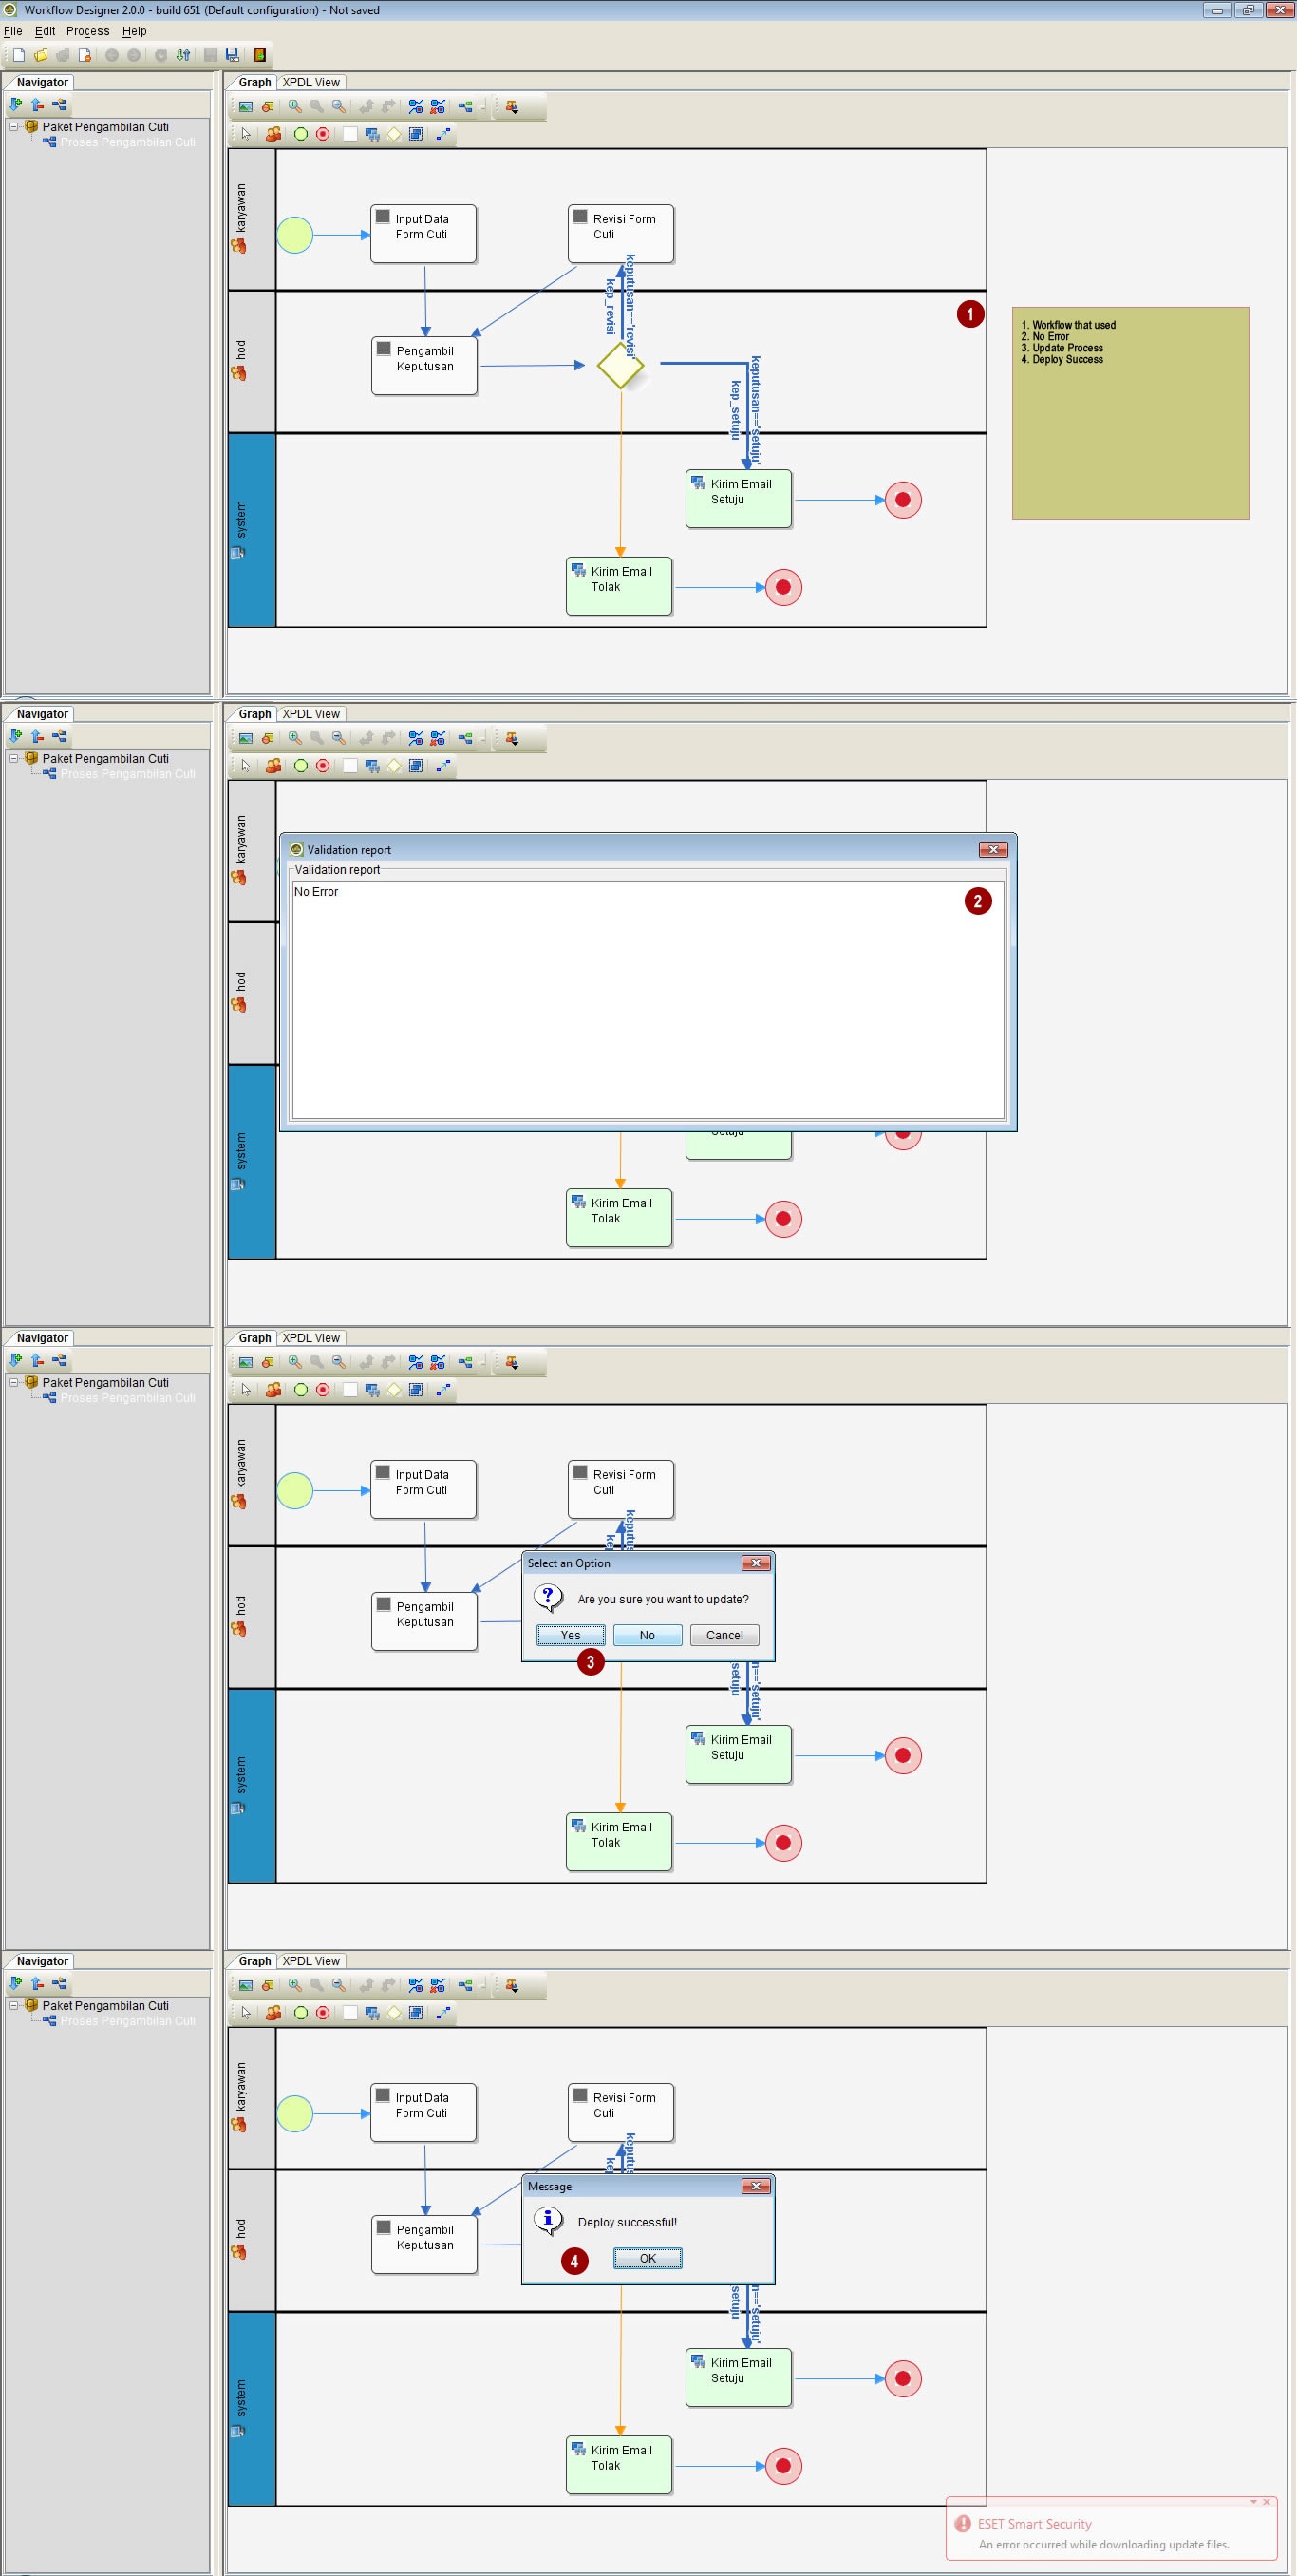1297x2576 pixels.
Task: Click the Open folder icon in main toolbar
Action: [41, 55]
